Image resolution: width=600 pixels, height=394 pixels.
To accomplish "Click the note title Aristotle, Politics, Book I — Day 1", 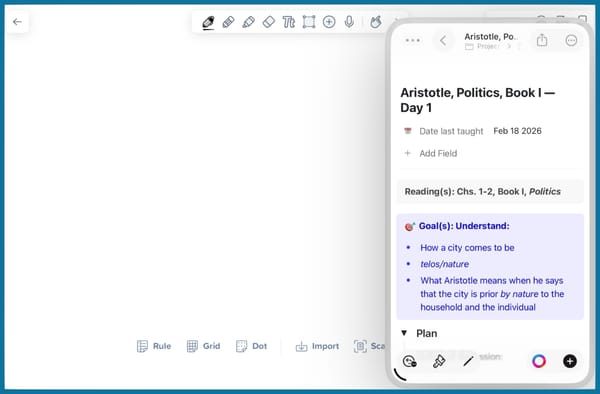I will [x=478, y=100].
